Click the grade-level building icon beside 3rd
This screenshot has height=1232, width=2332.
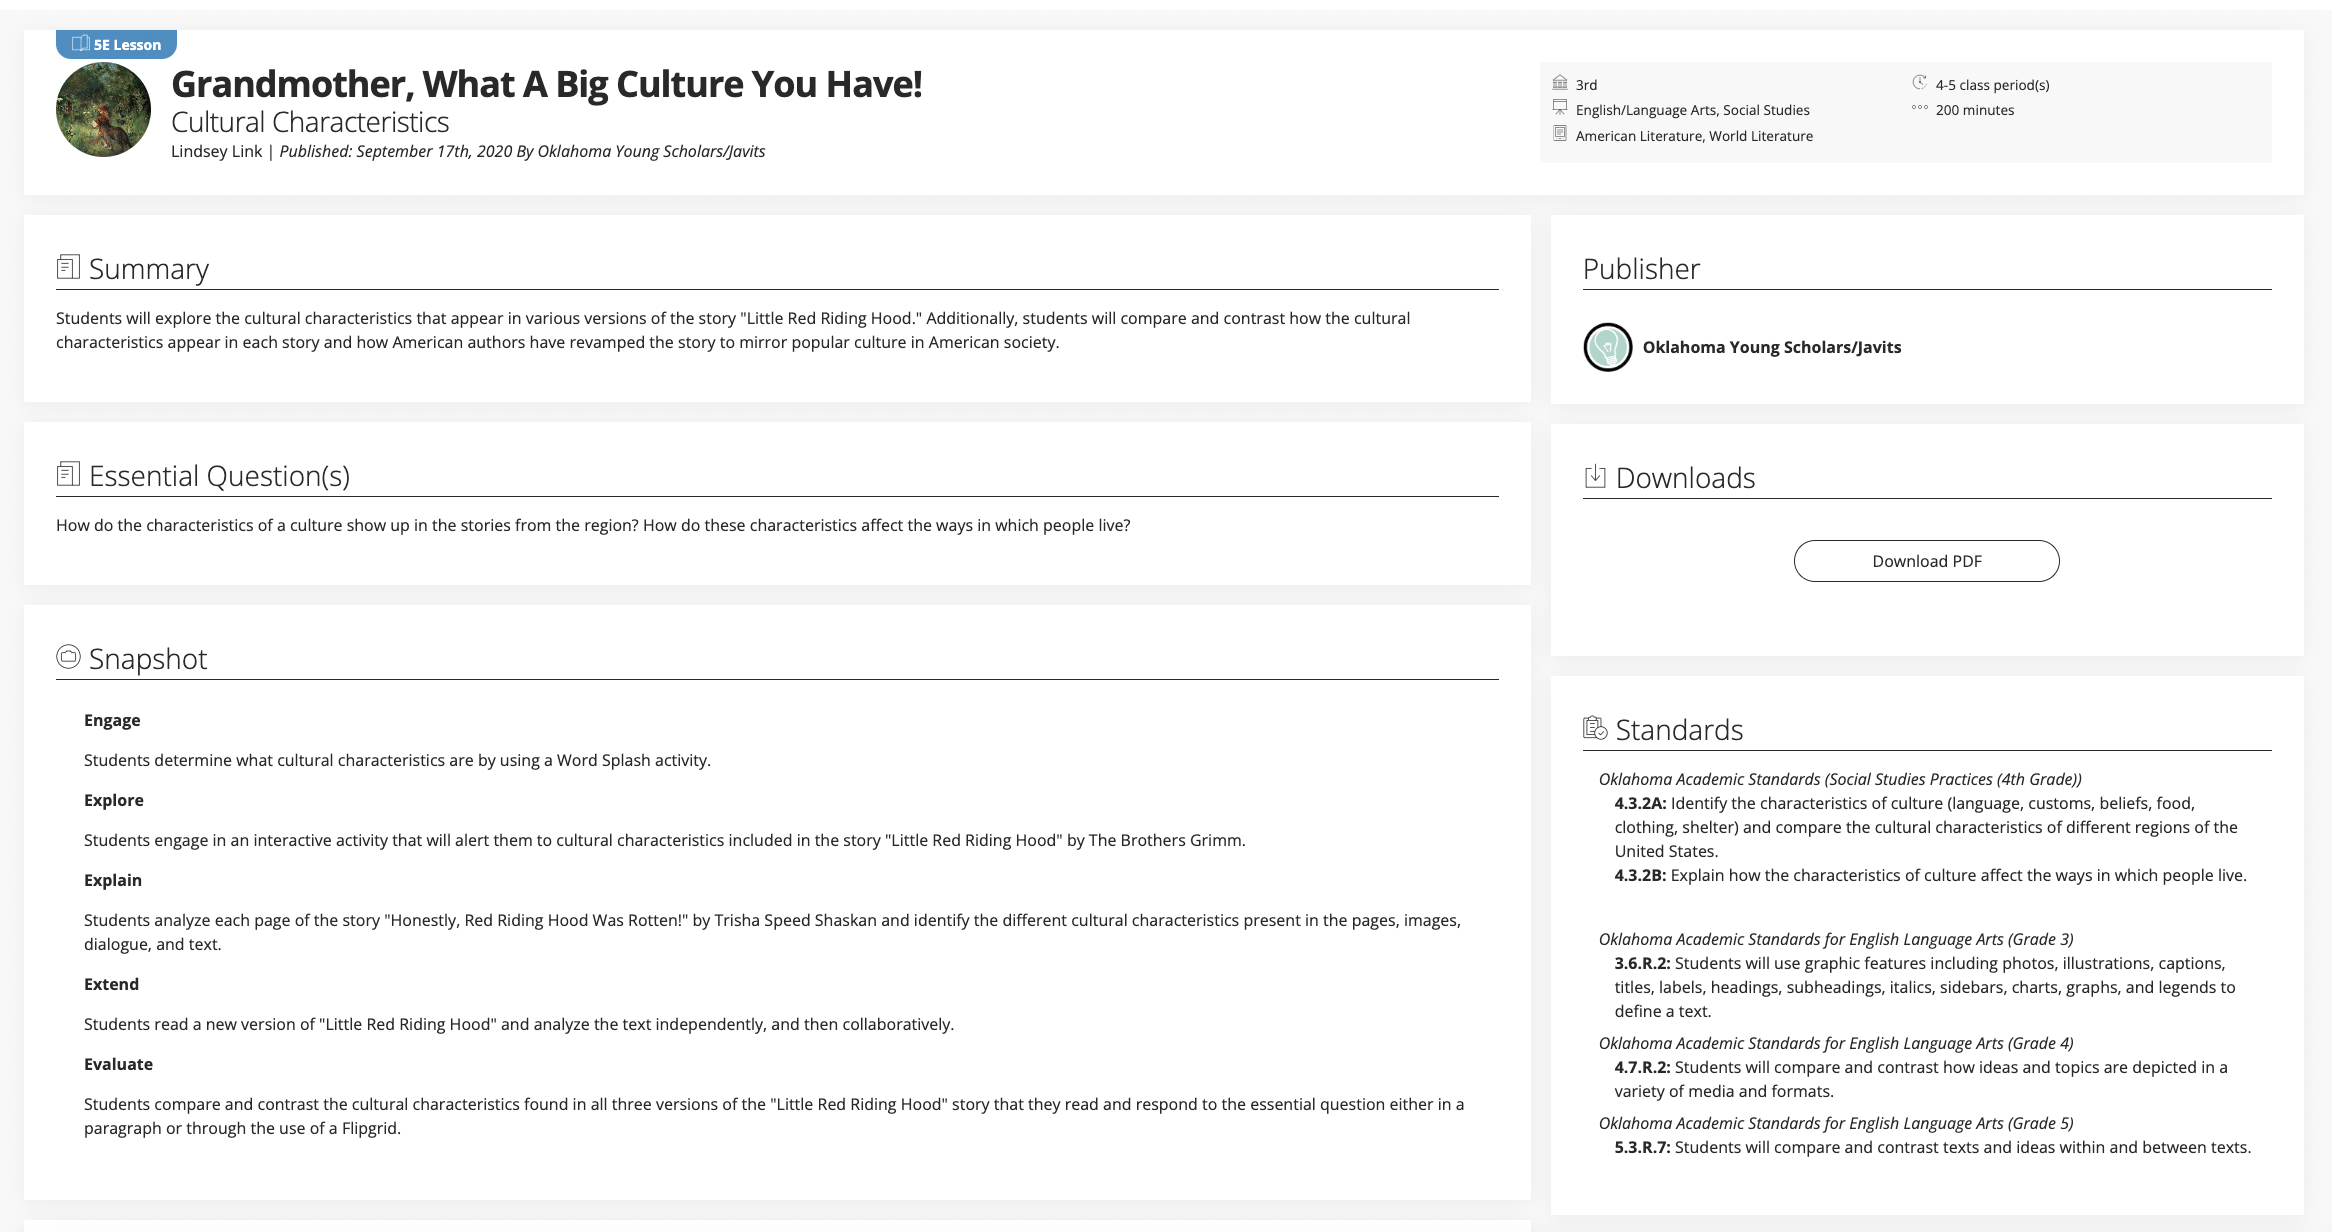coord(1559,84)
